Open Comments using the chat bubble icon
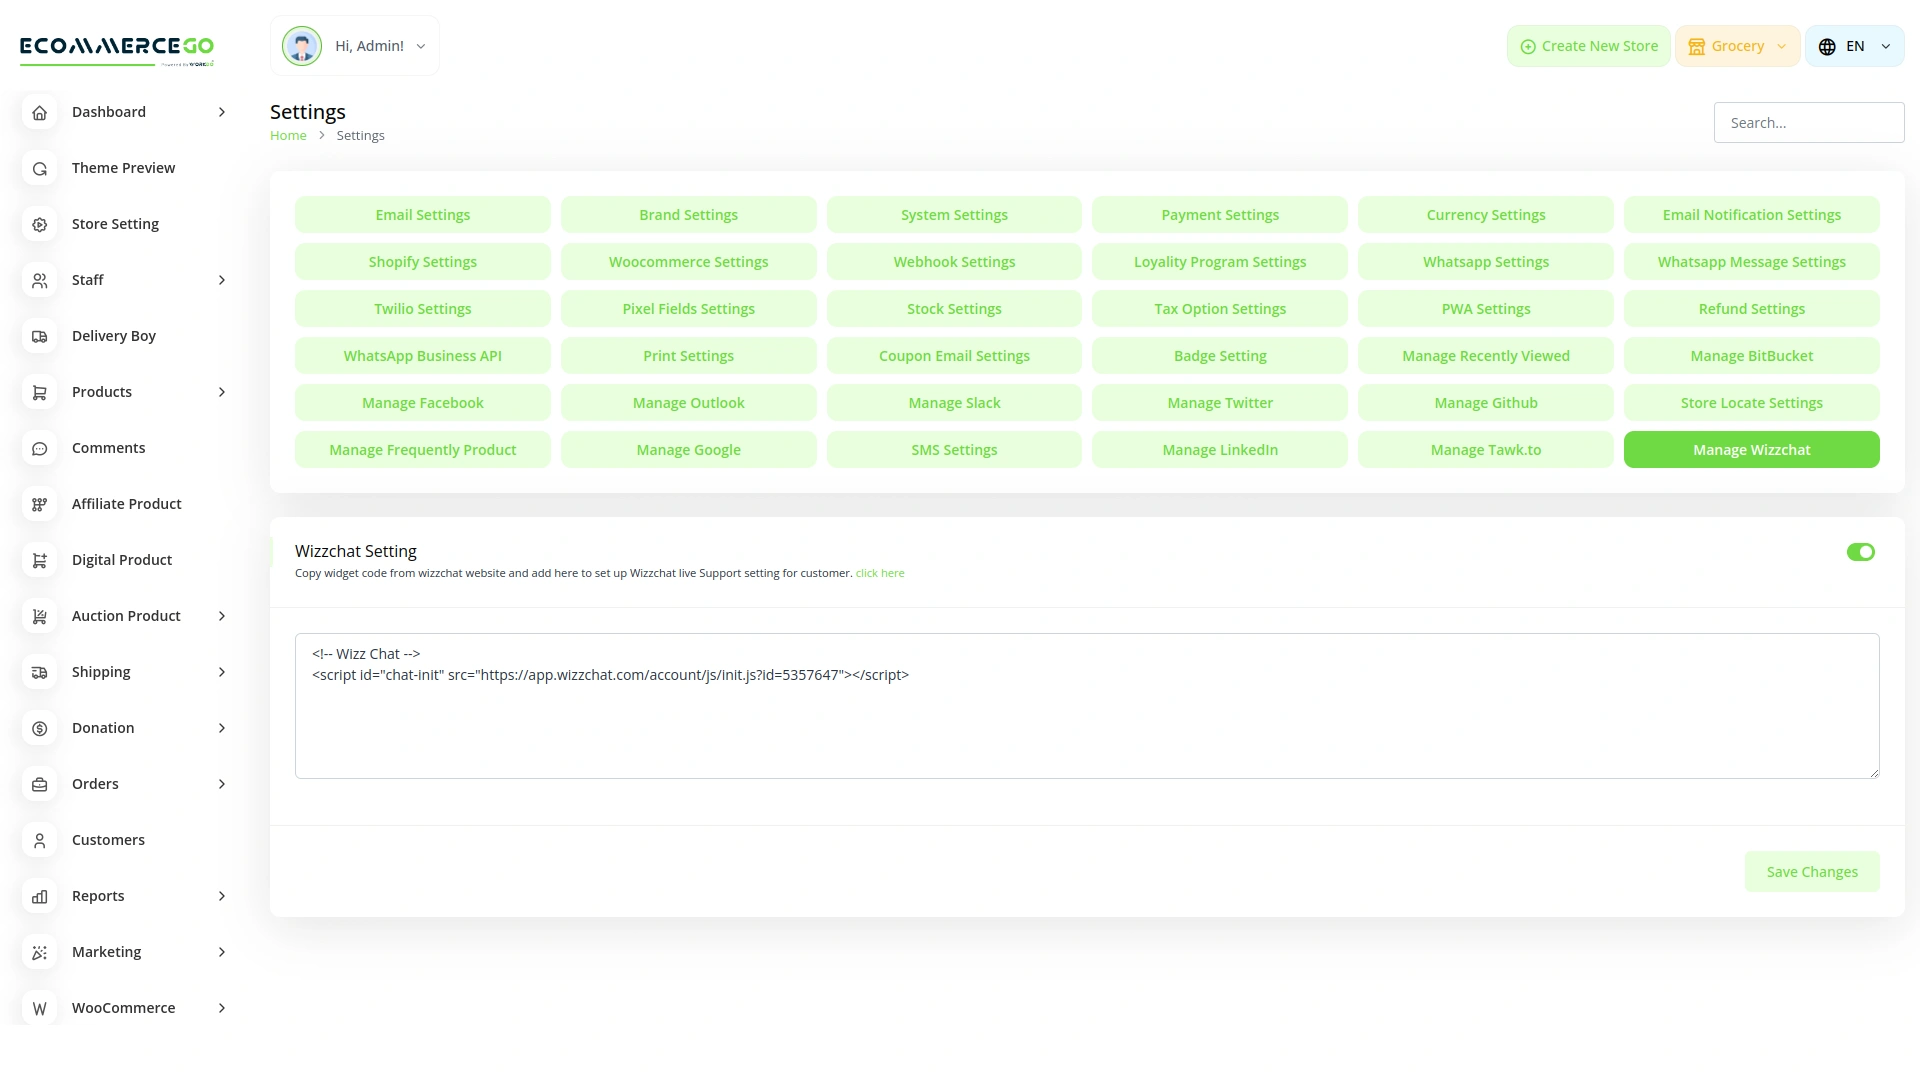The height and width of the screenshot is (1080, 1920). coord(39,448)
